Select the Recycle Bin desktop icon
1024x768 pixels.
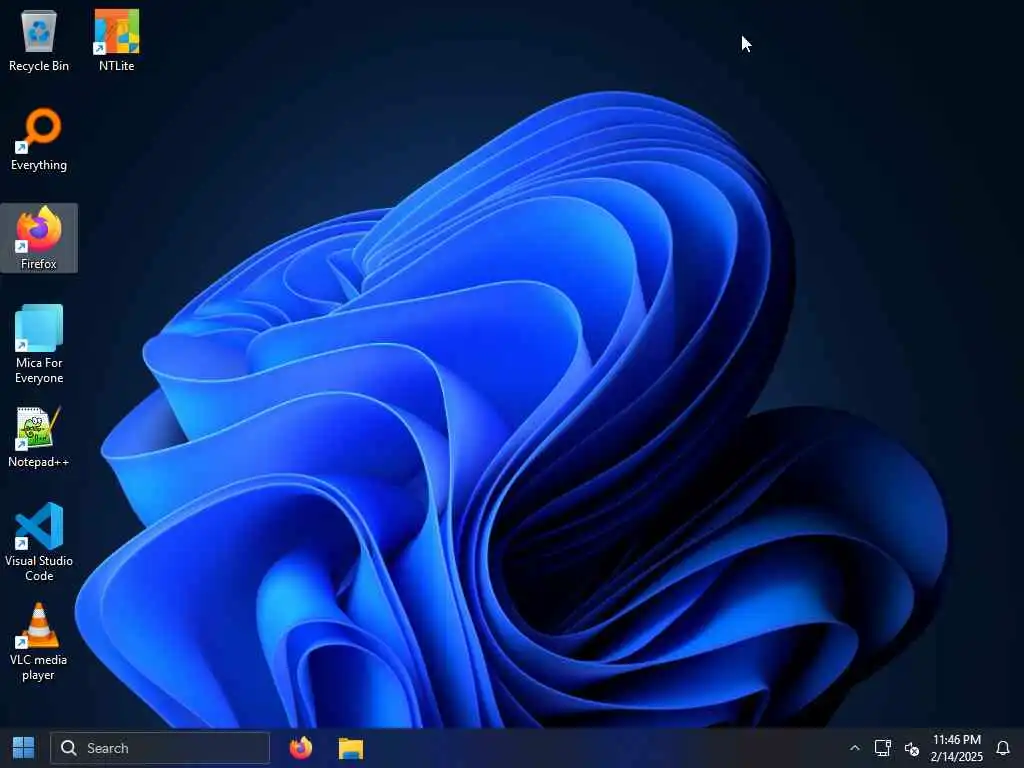click(x=39, y=40)
